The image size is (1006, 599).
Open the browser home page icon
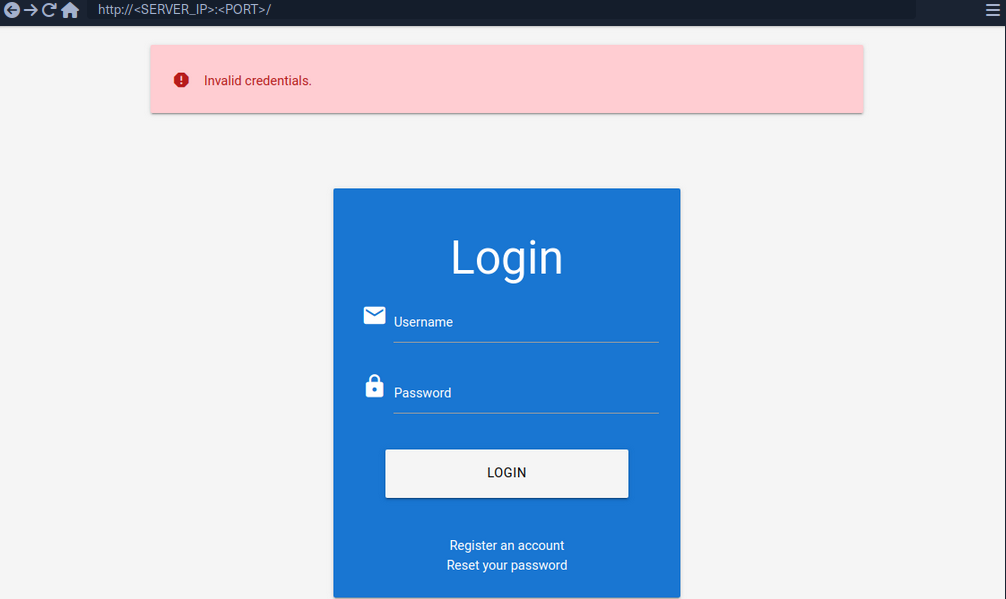tap(69, 11)
